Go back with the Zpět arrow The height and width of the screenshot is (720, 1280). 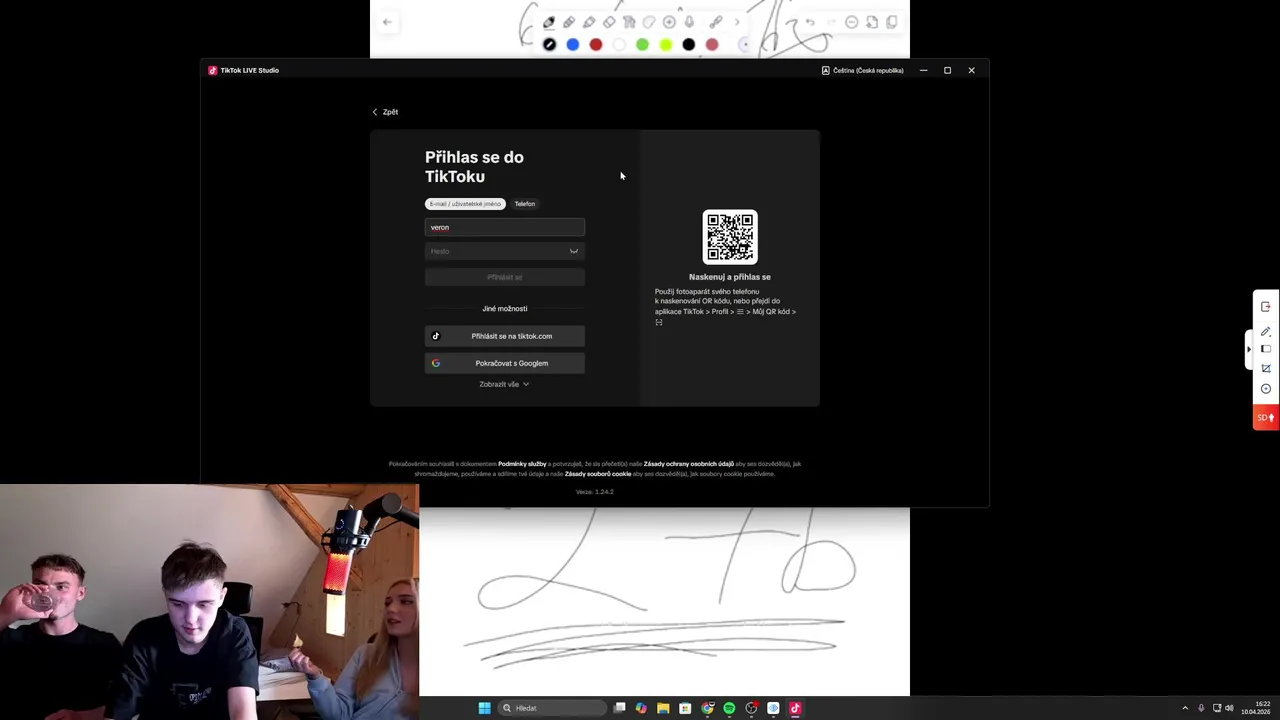(385, 112)
